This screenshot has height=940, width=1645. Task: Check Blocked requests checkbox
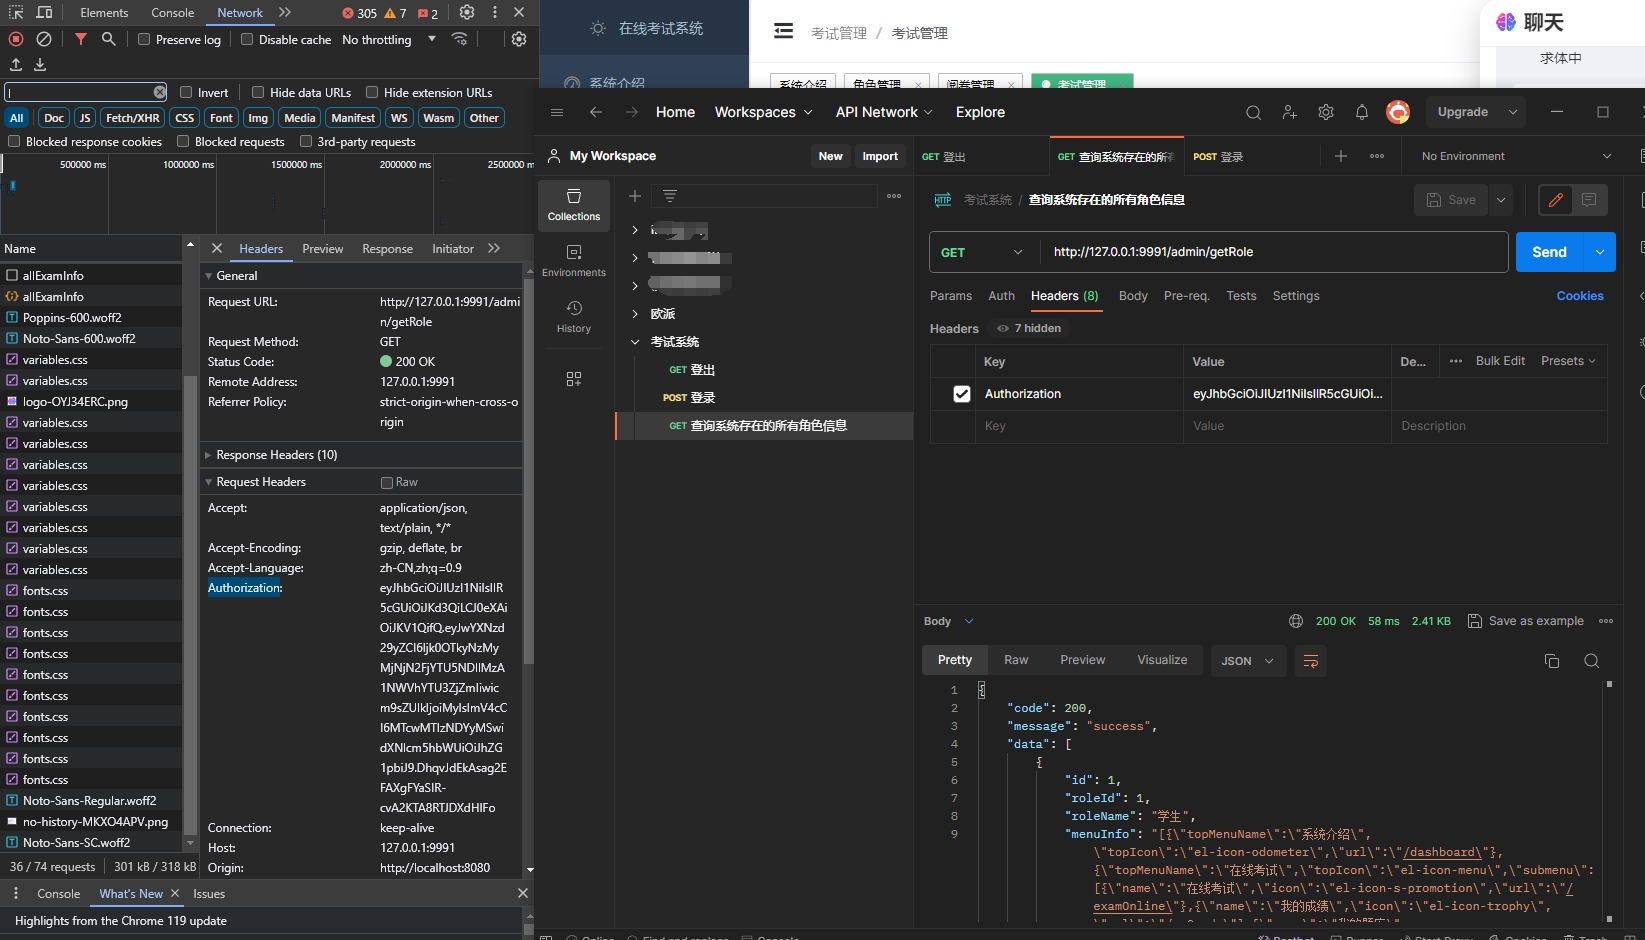pos(183,142)
